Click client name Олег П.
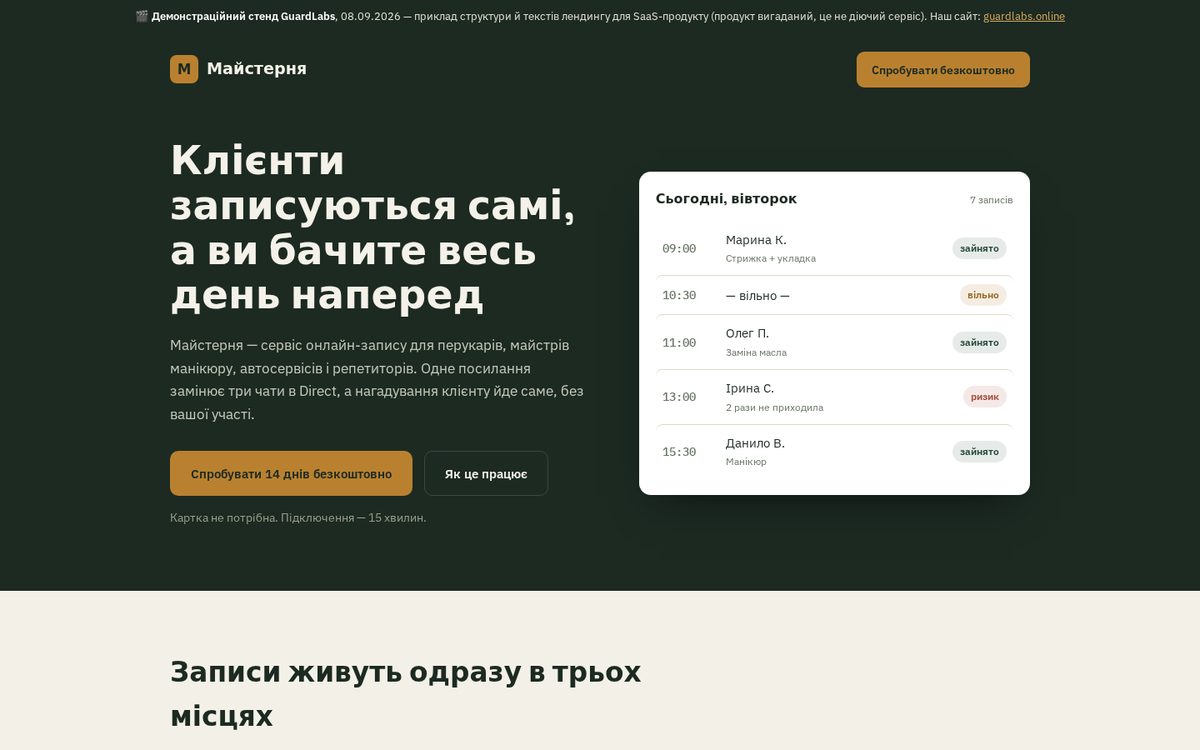 coord(747,333)
